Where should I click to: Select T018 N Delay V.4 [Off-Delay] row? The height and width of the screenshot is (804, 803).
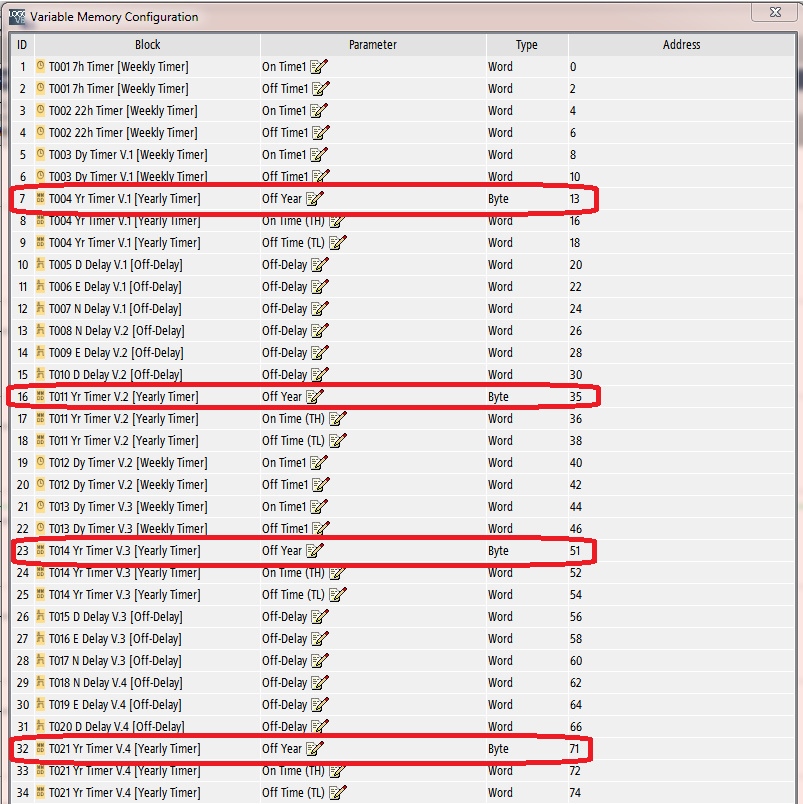pyautogui.click(x=403, y=683)
